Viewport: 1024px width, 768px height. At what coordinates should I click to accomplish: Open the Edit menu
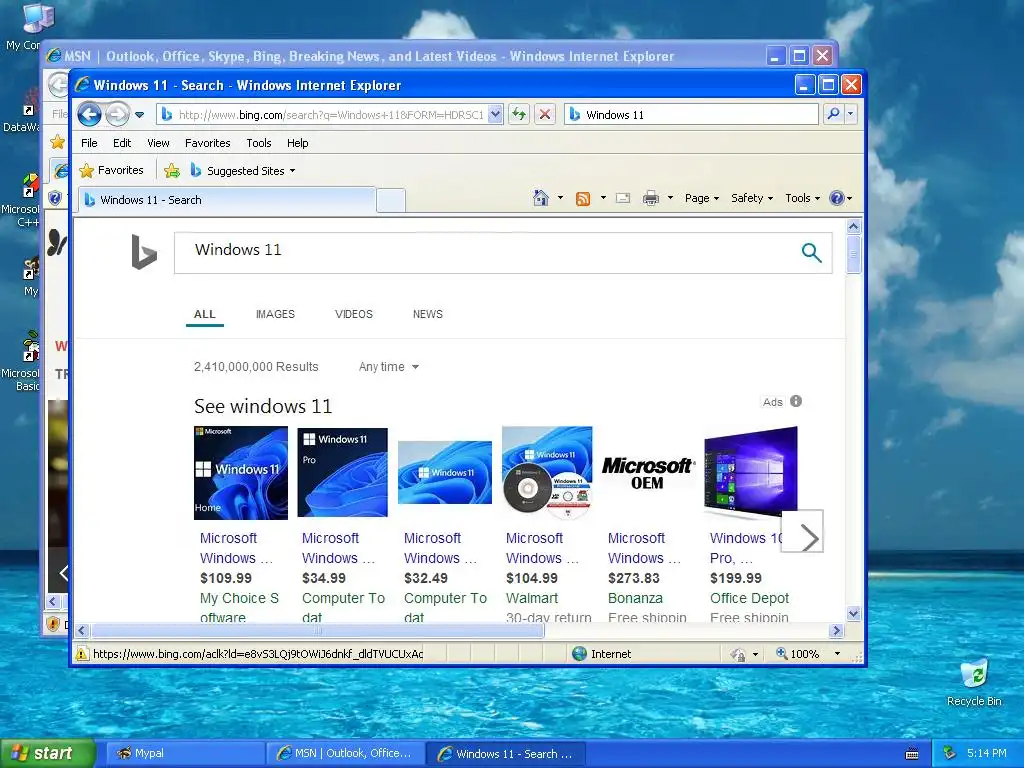tap(121, 143)
